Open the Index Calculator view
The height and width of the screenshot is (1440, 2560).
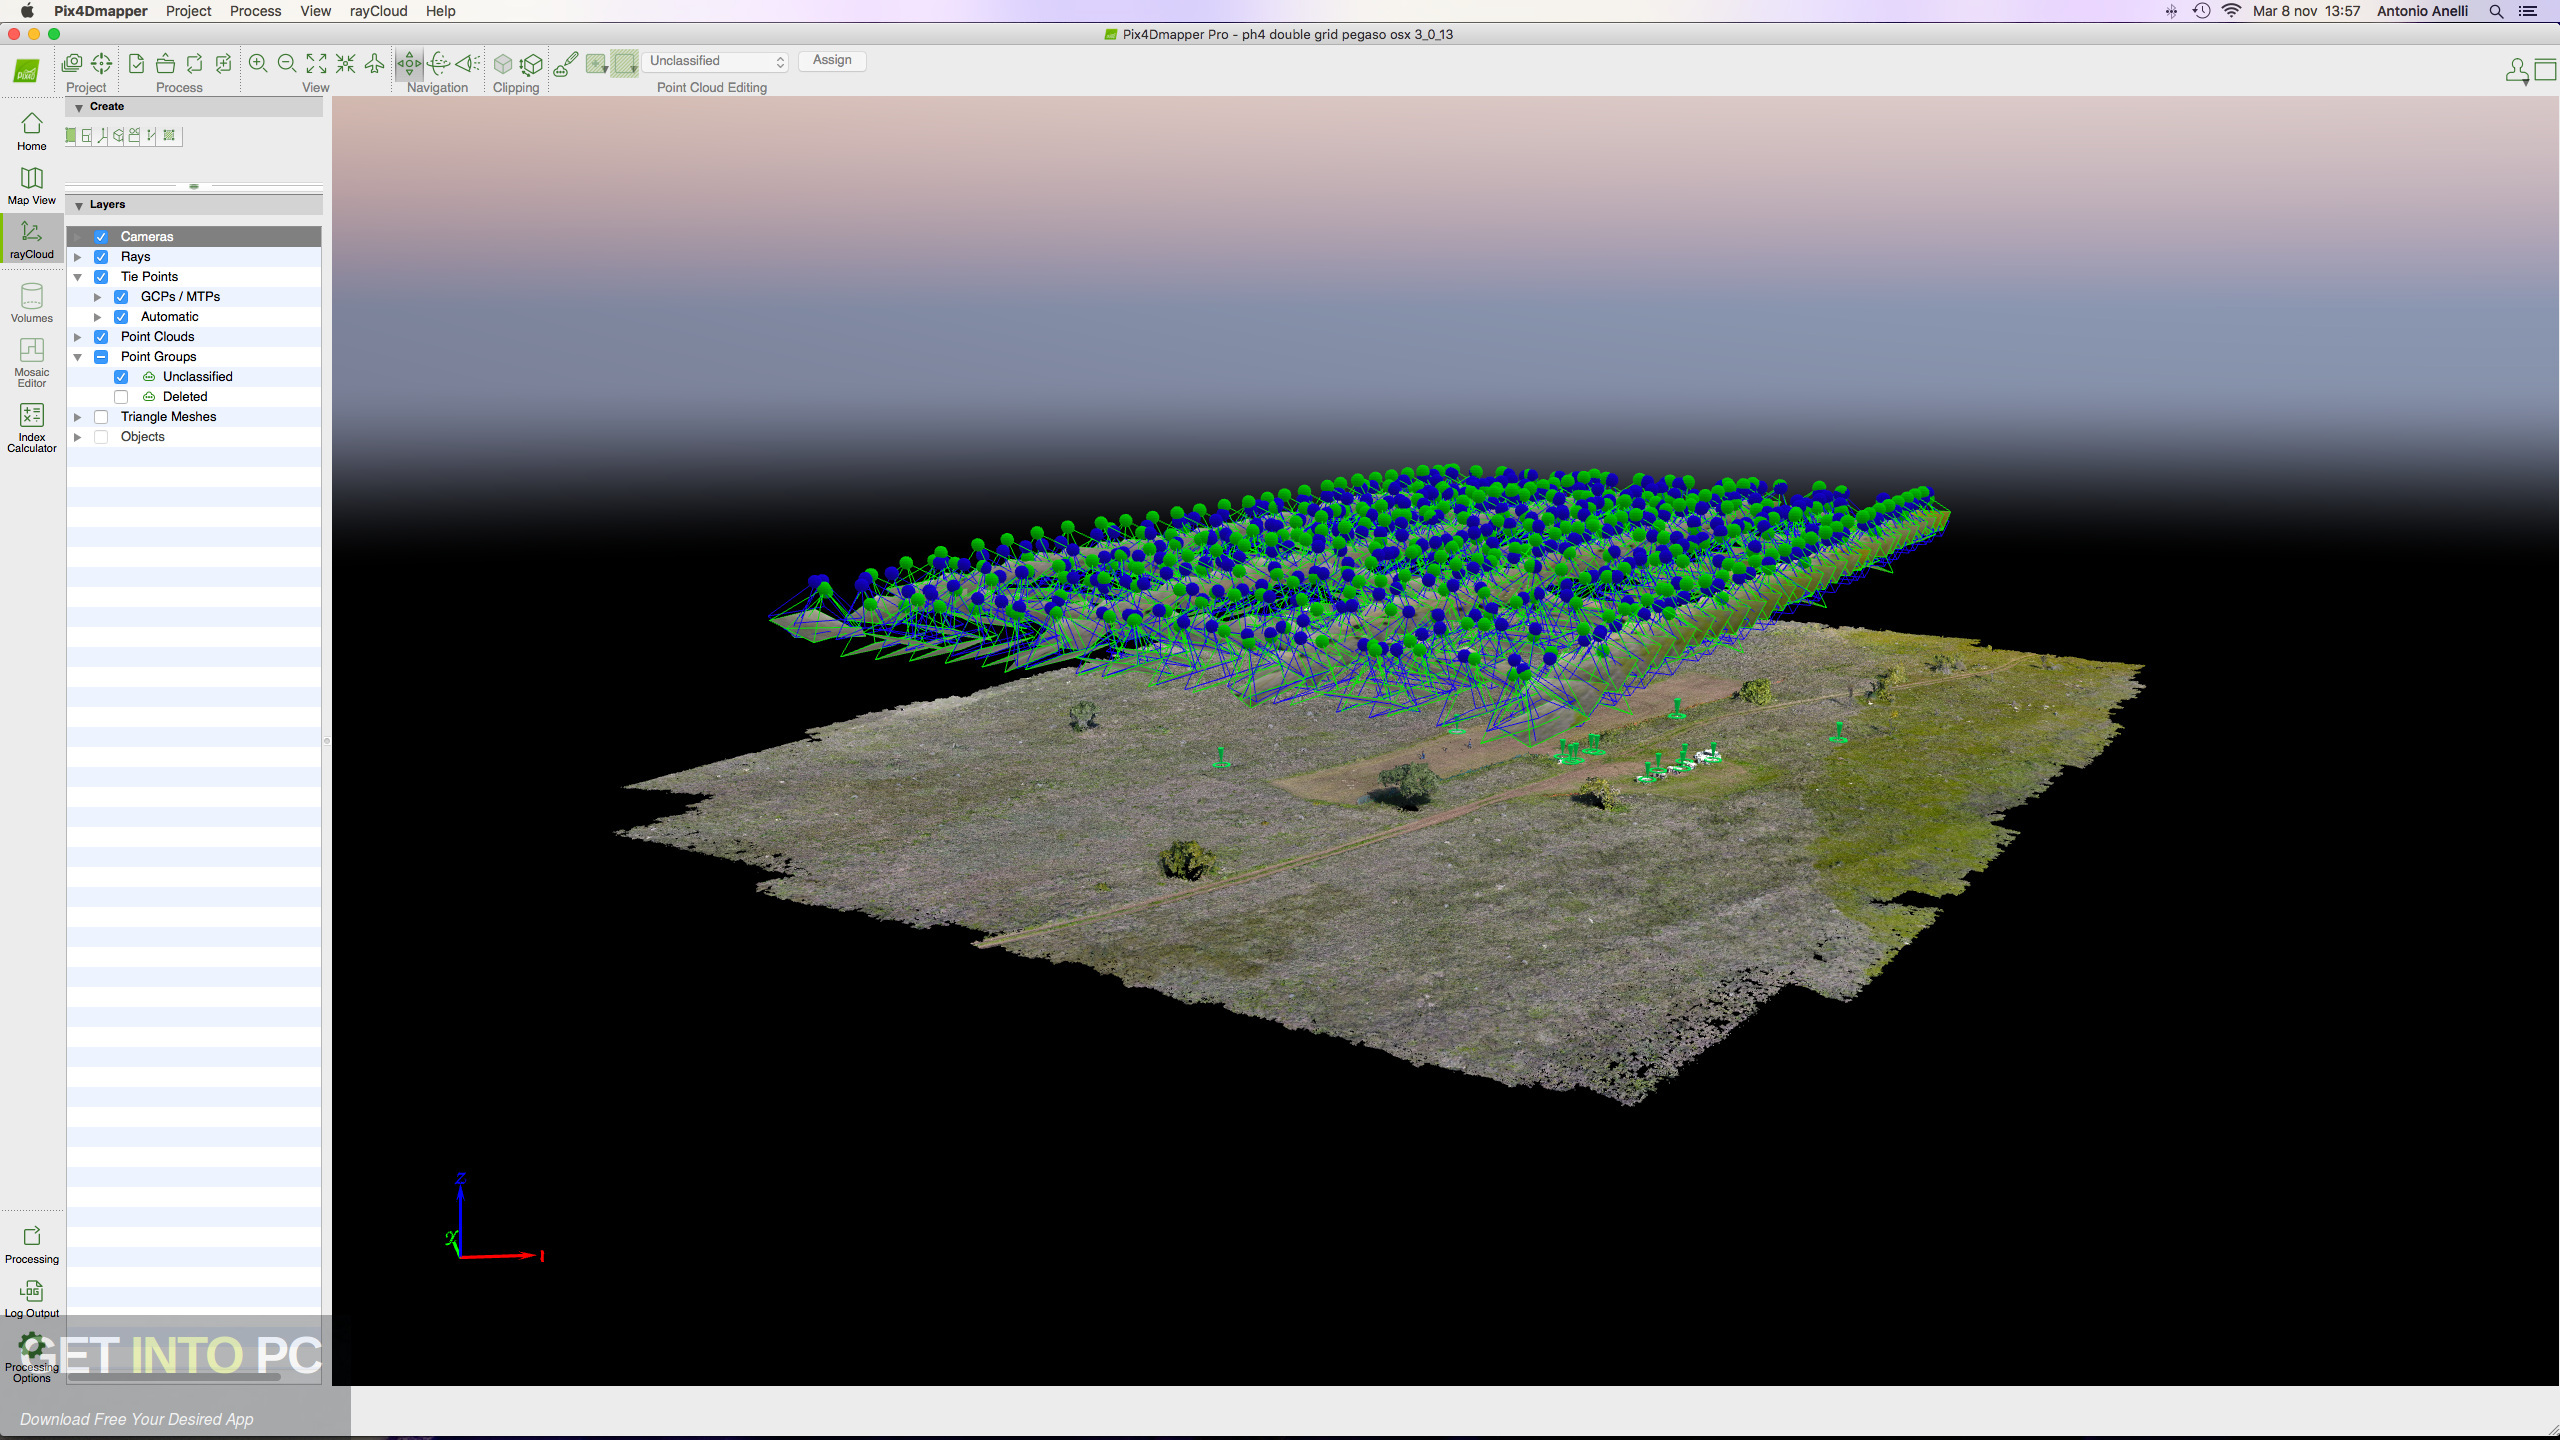point(32,427)
